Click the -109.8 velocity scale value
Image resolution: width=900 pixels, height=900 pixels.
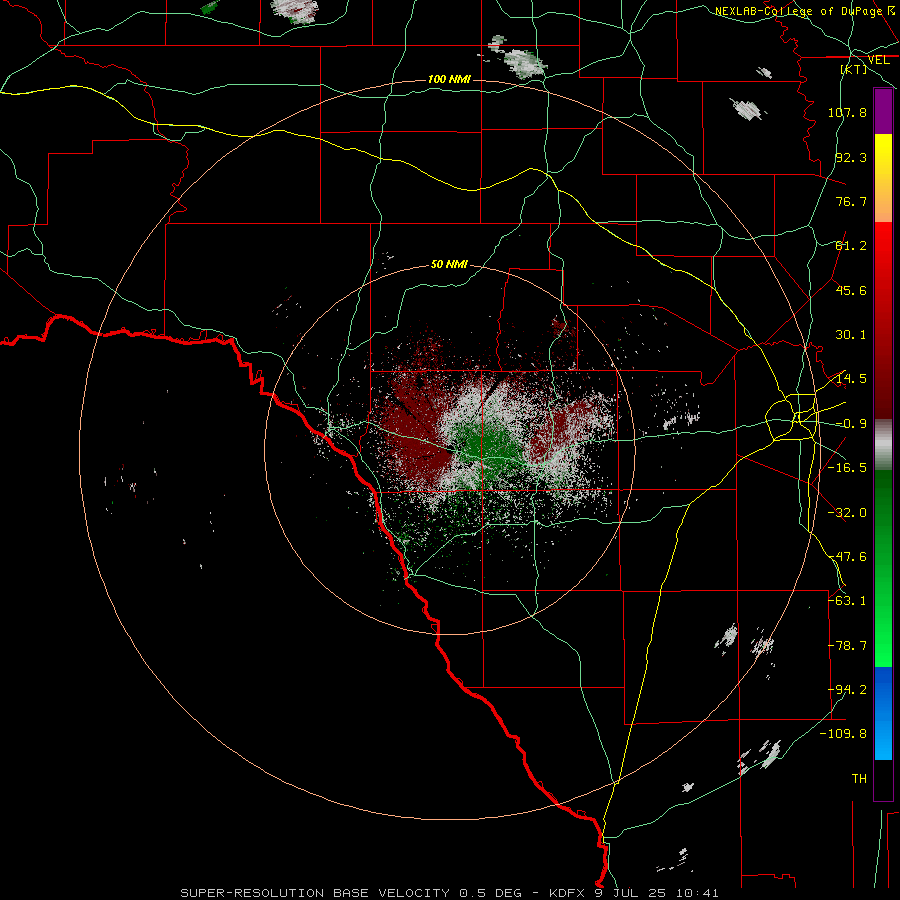pyautogui.click(x=844, y=734)
